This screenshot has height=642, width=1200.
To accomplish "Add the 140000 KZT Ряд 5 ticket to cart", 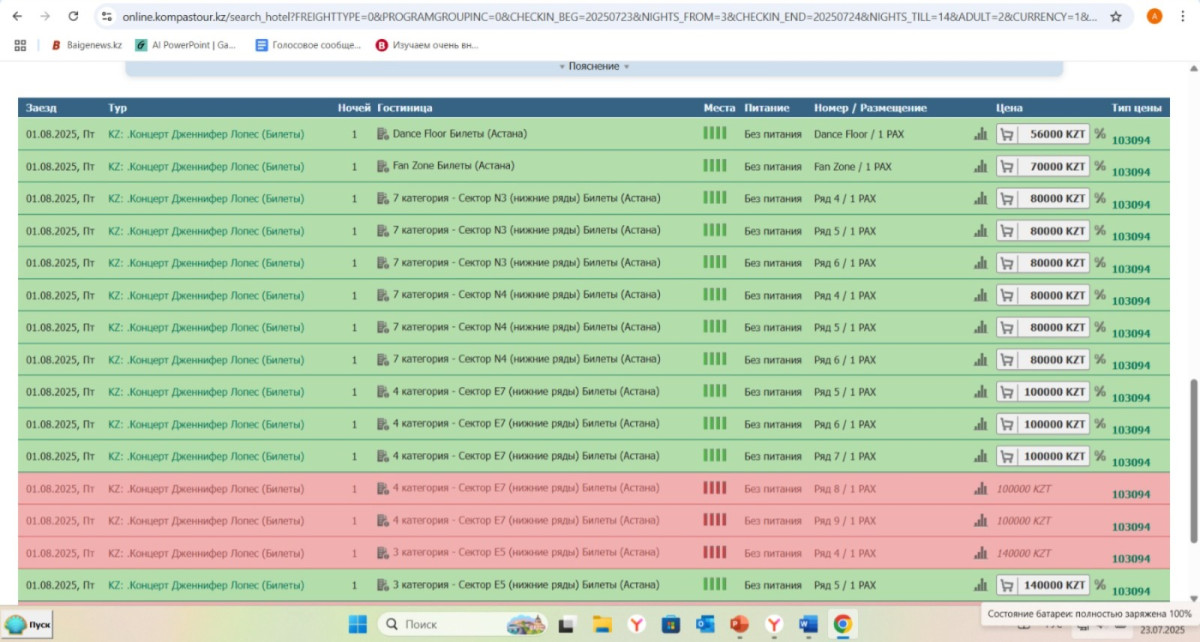I will click(1007, 586).
